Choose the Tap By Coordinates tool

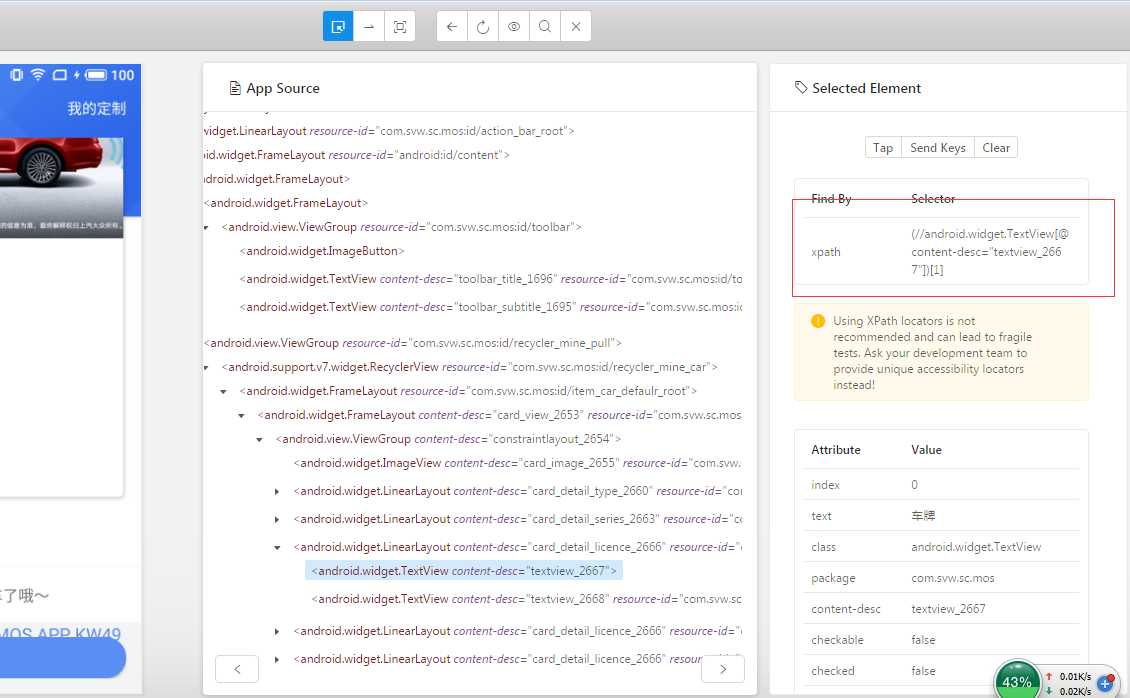tap(400, 27)
